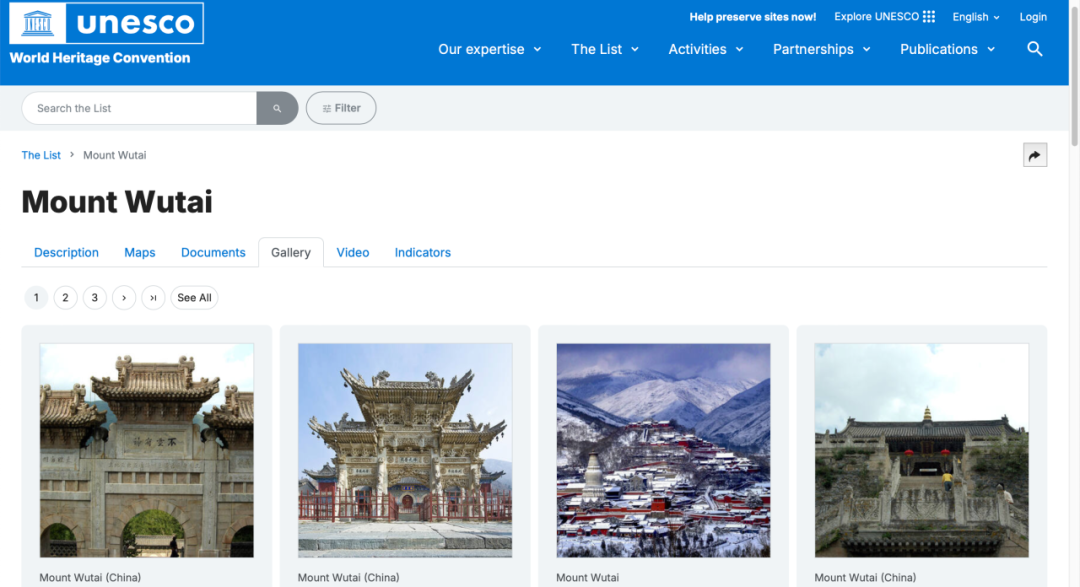Screen dimensions: 1080x587
Task: Click the share arrow icon
Action: pos(1035,155)
